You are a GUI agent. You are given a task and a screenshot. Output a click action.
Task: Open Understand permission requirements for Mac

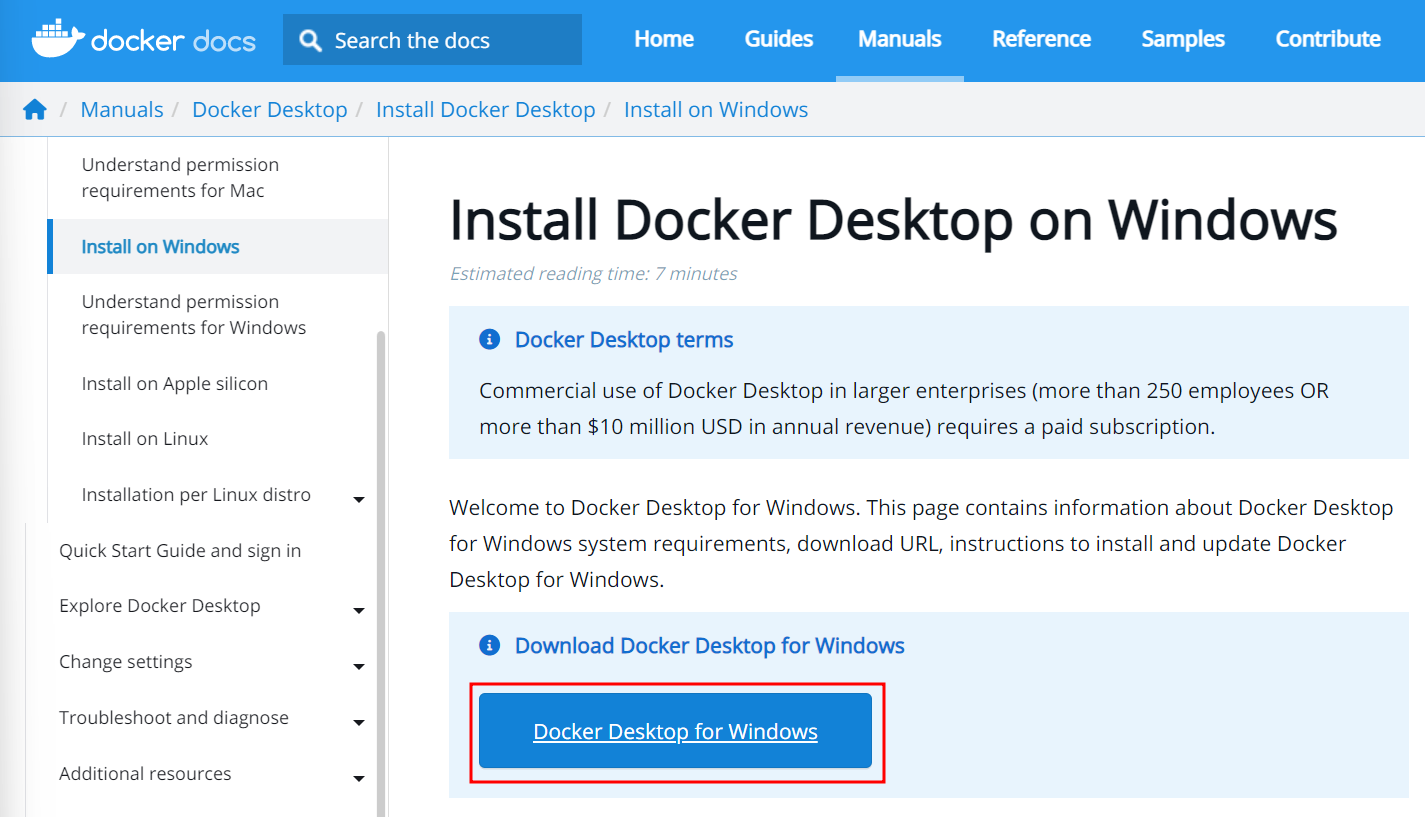click(180, 178)
